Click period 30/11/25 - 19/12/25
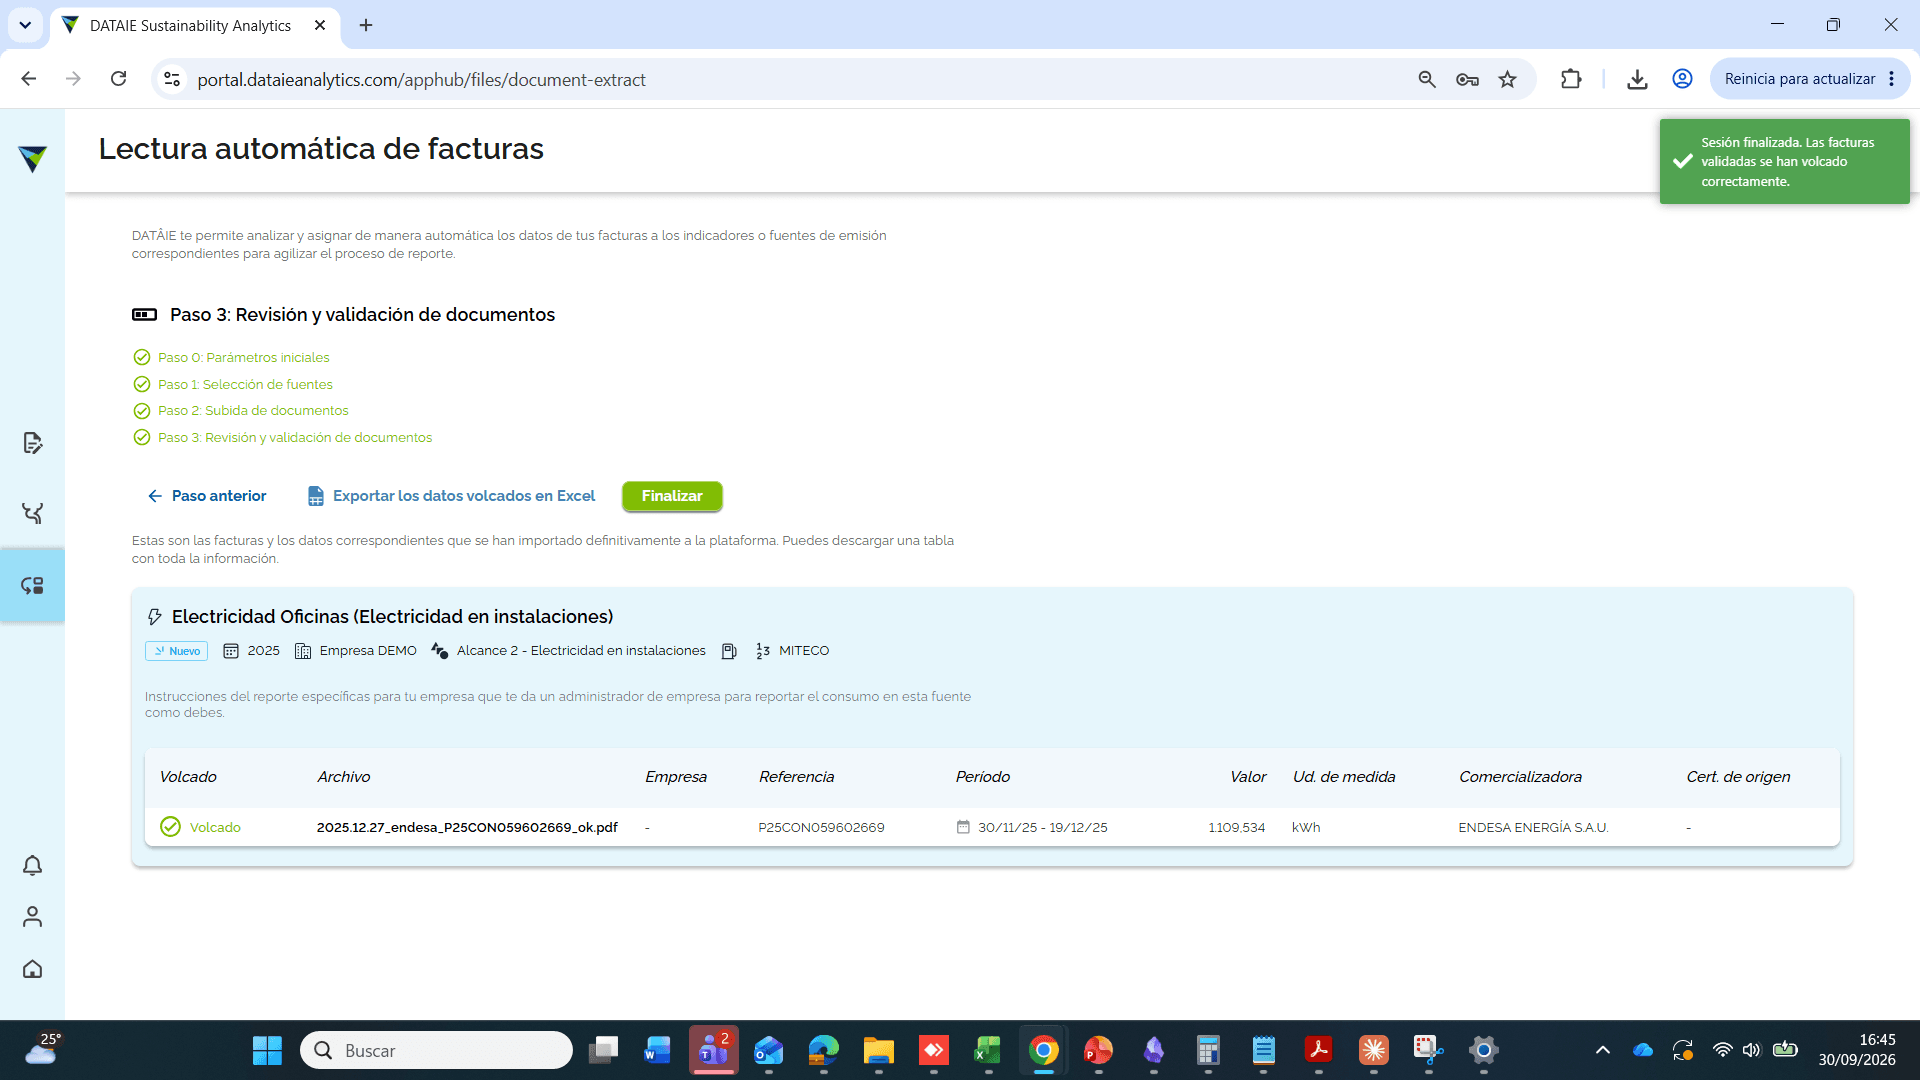The height and width of the screenshot is (1080, 1920). click(x=1042, y=827)
